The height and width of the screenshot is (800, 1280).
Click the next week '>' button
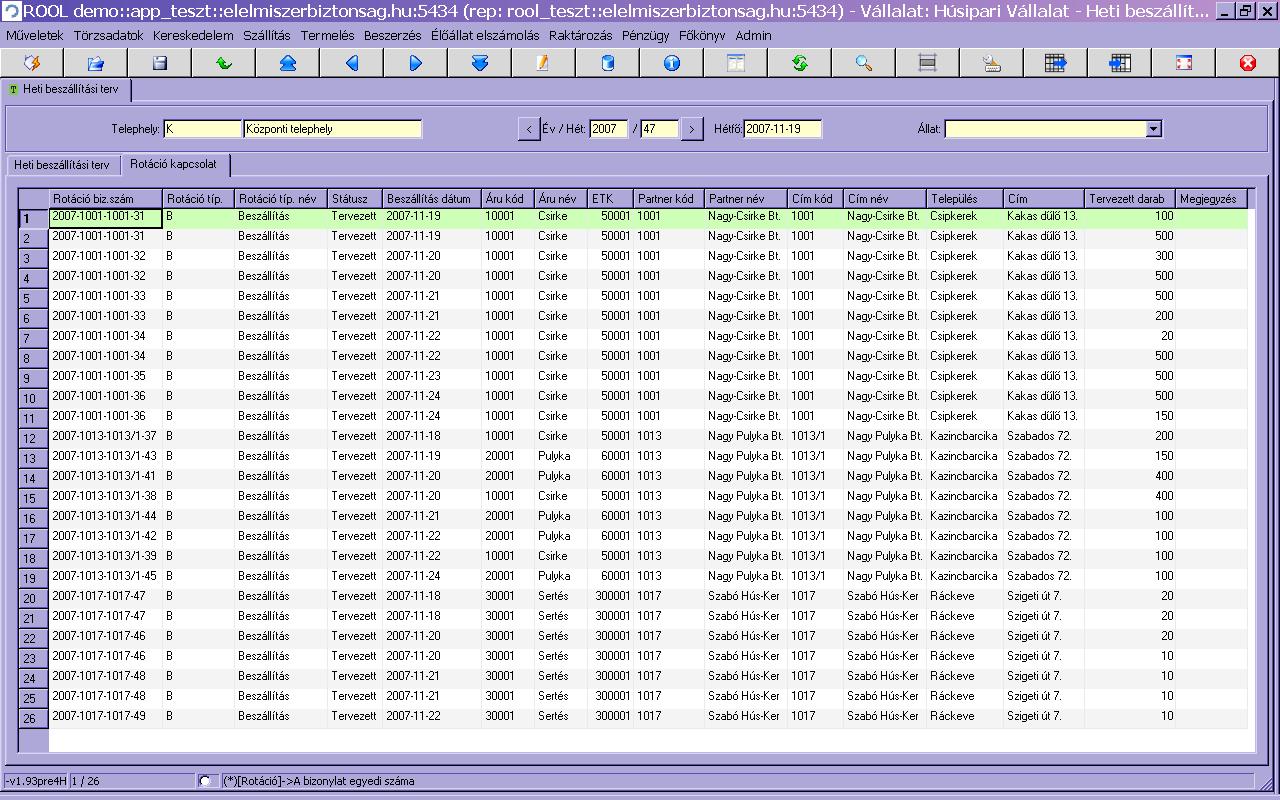[x=692, y=129]
